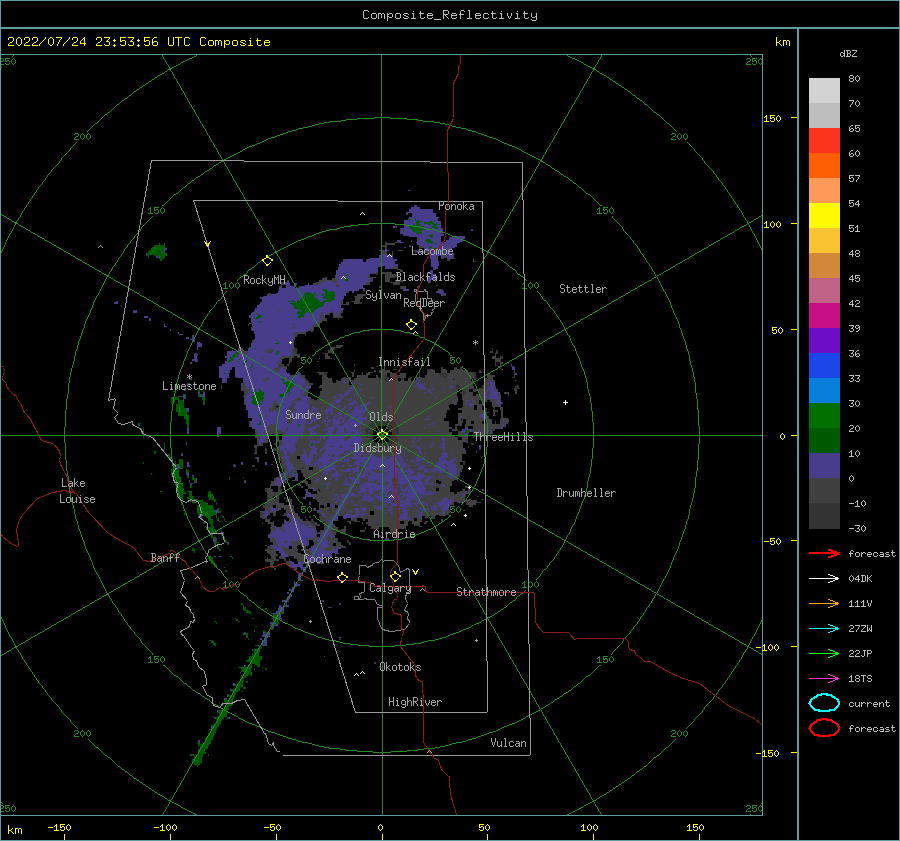
Task: Click the red forecast ellipse legend icon
Action: pyautogui.click(x=824, y=727)
